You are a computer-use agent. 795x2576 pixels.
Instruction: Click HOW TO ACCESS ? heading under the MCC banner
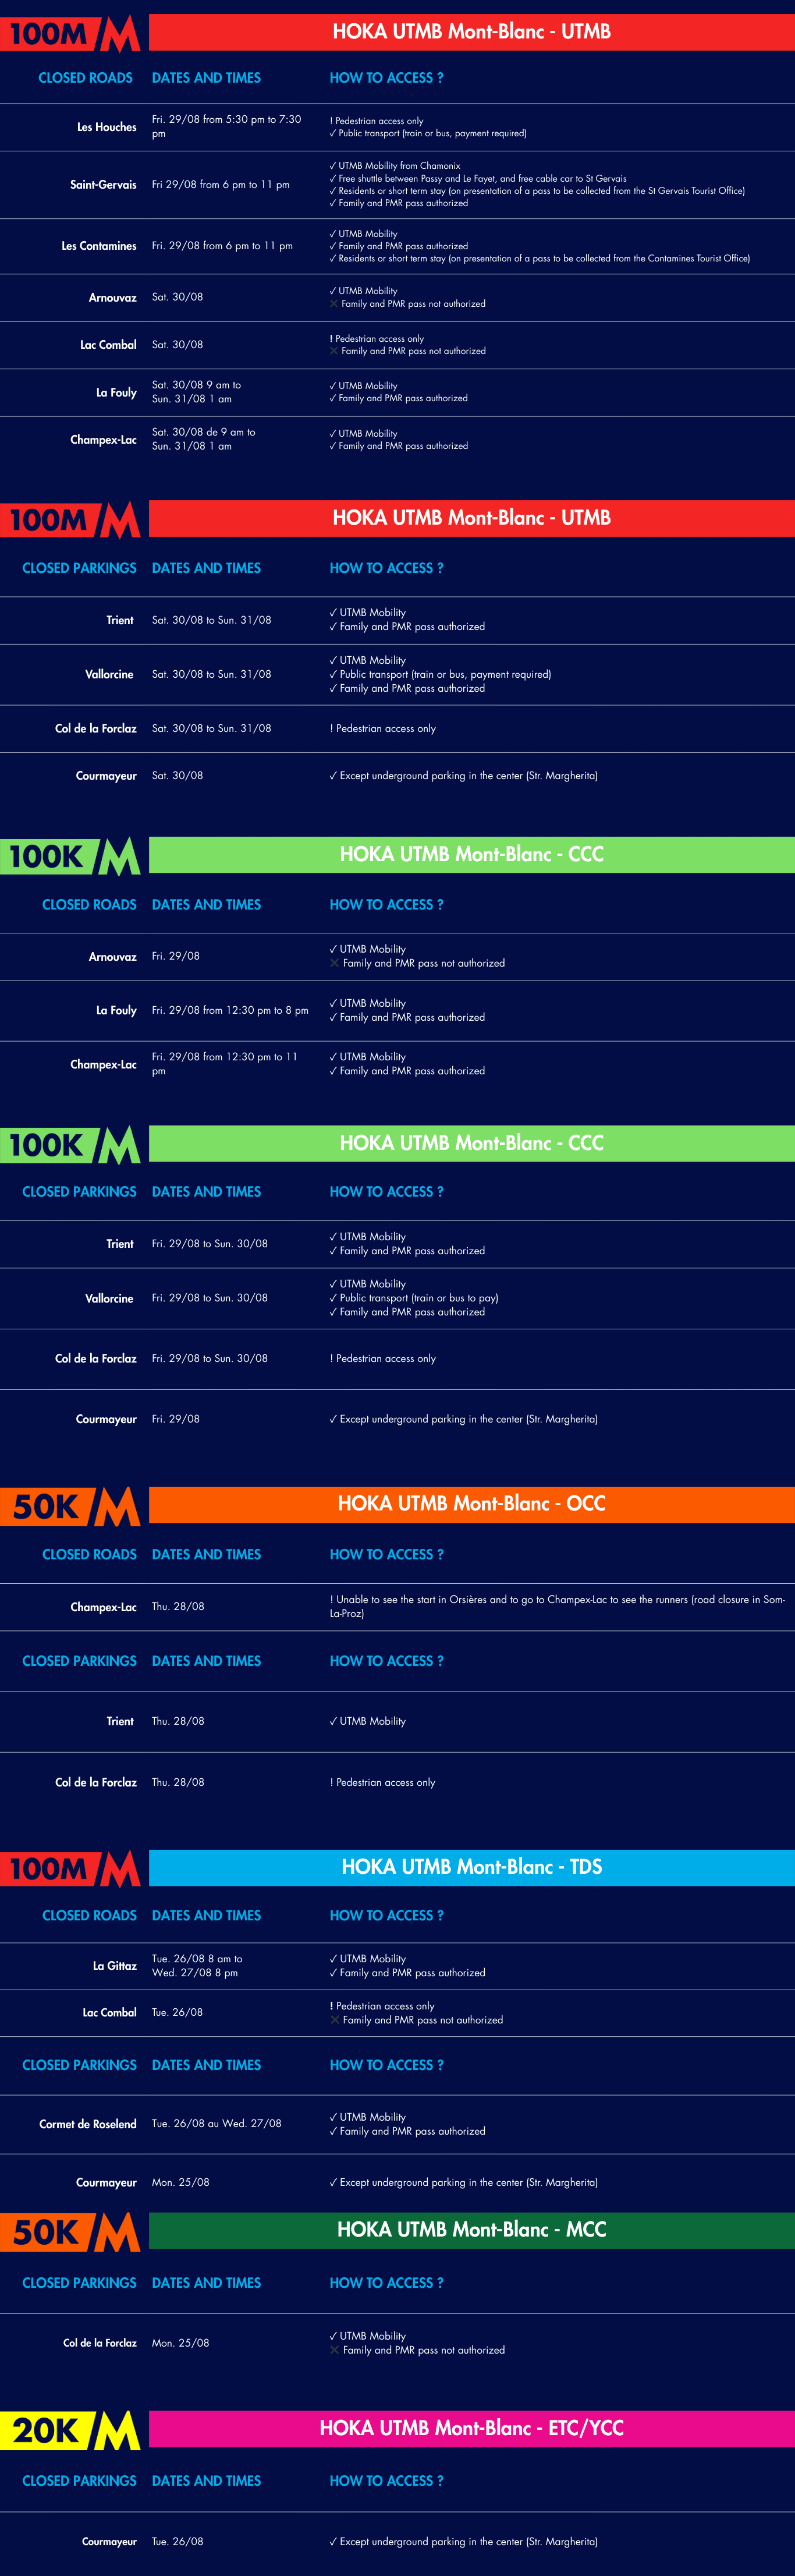click(387, 2283)
